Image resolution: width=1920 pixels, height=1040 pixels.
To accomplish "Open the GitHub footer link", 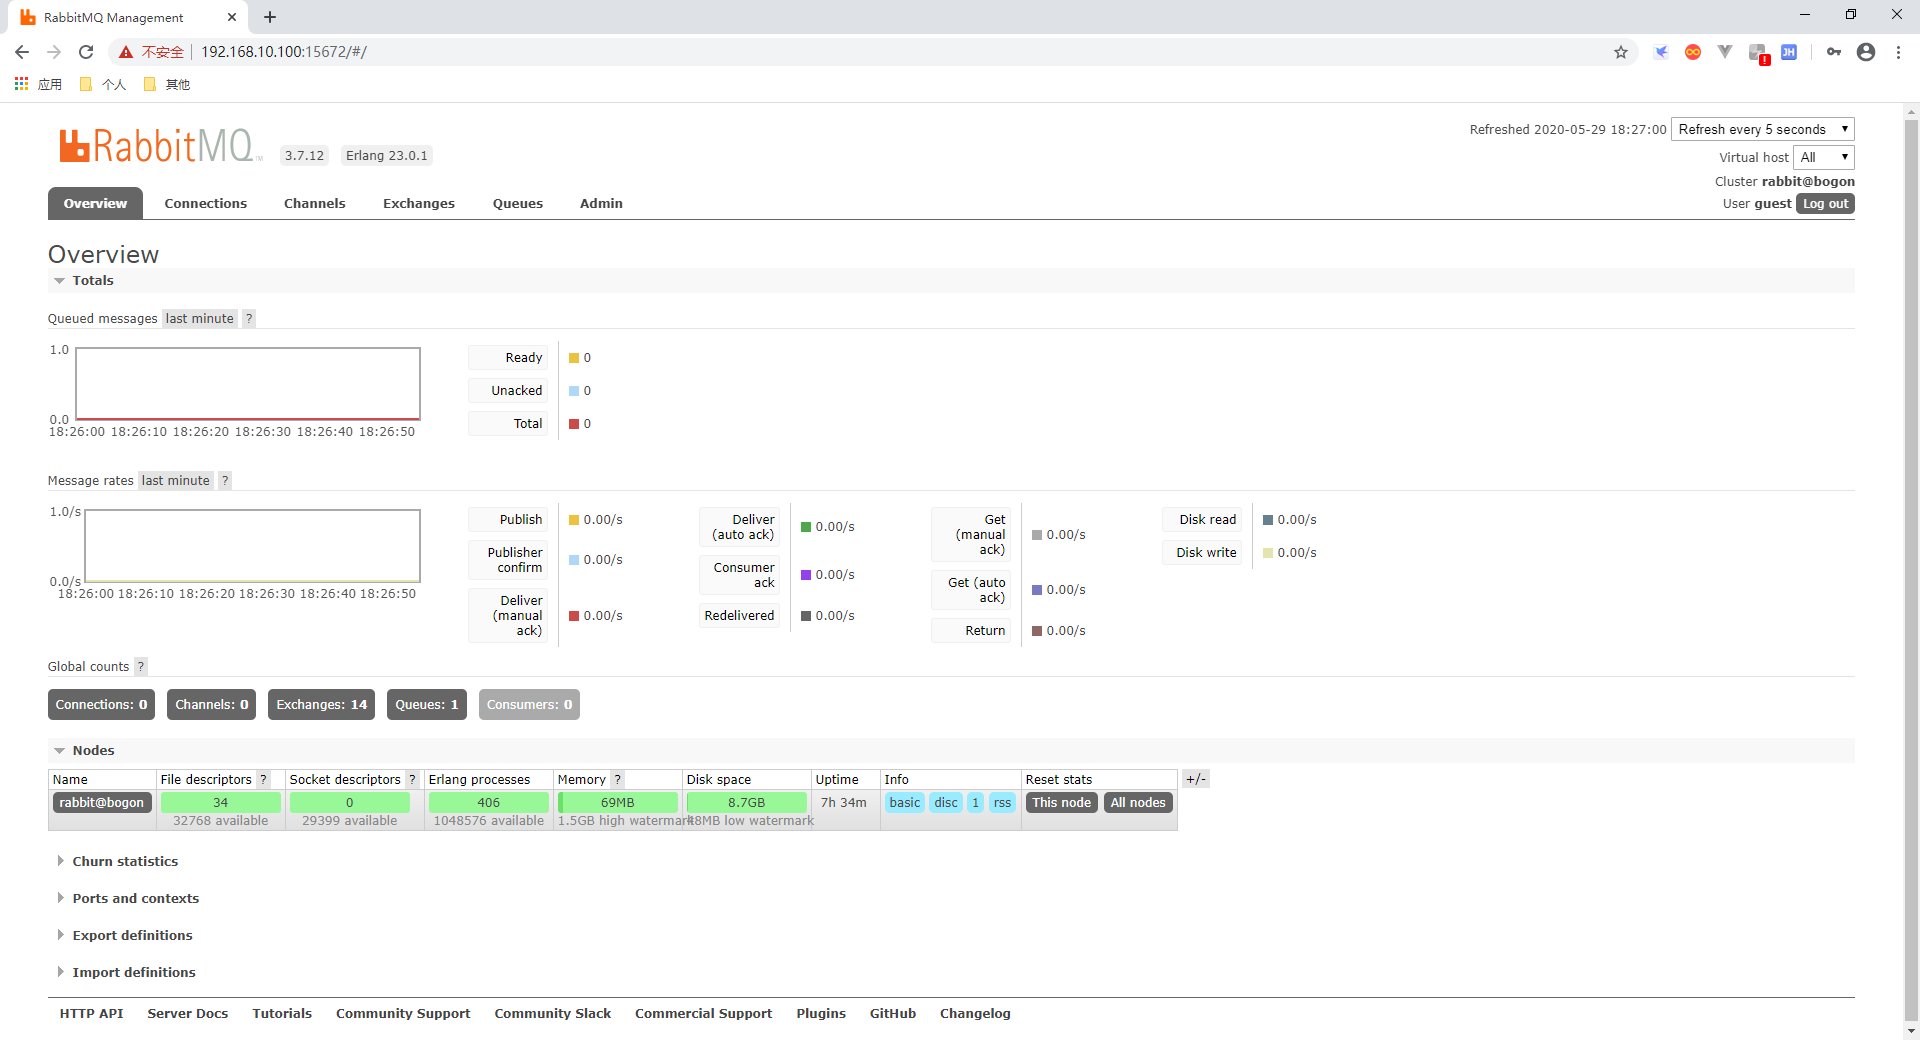I will tap(893, 1013).
